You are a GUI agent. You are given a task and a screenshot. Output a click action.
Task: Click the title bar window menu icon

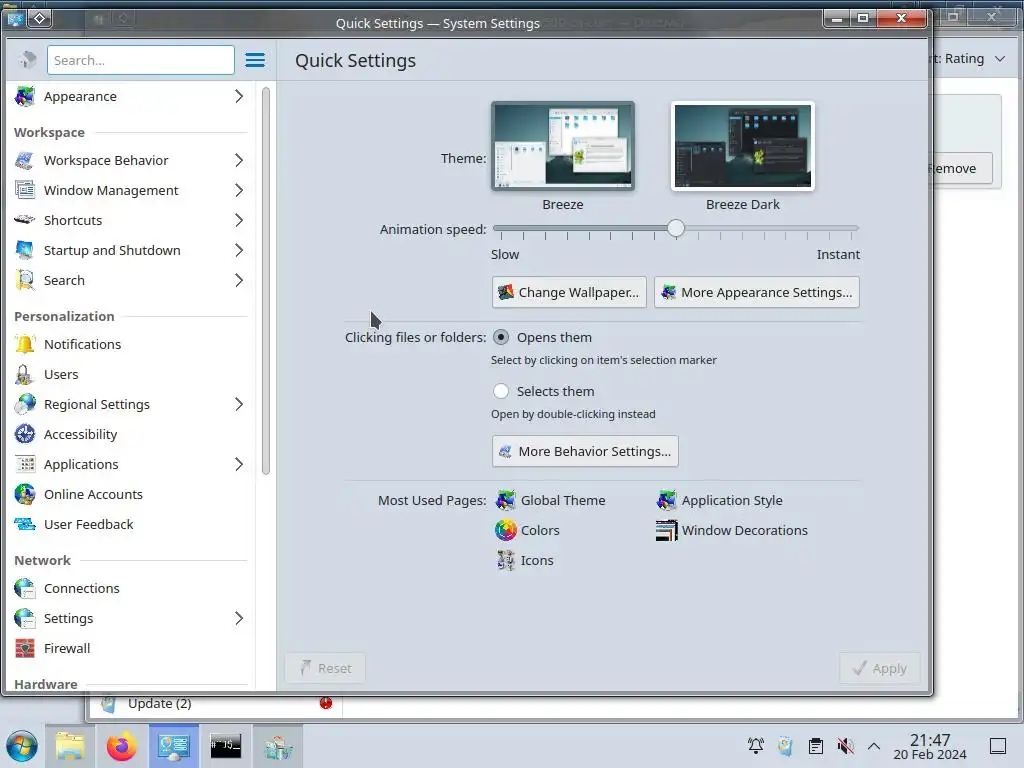tap(16, 19)
